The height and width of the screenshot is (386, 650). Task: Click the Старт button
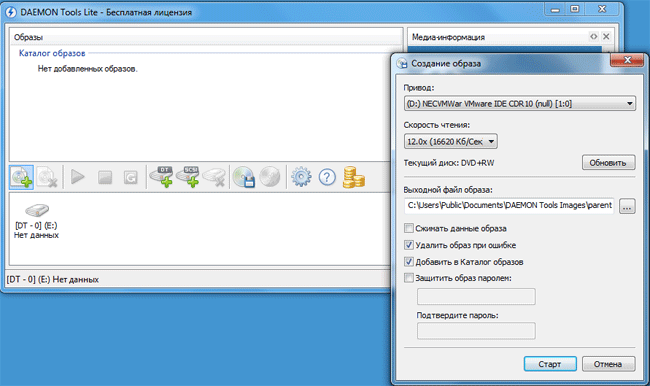coord(550,364)
